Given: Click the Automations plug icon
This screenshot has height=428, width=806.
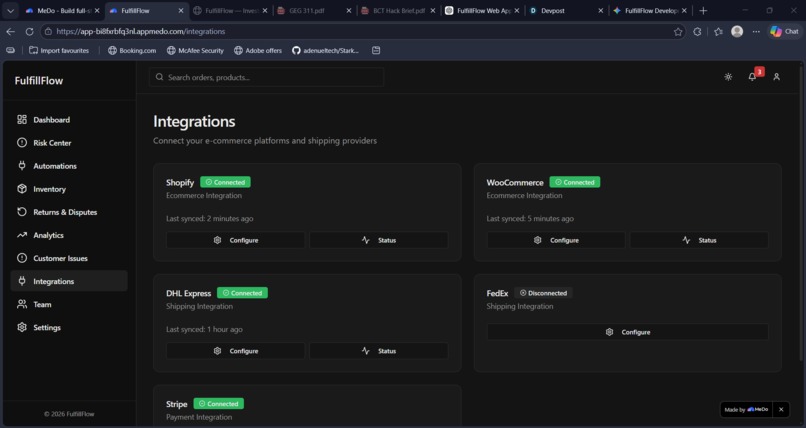Looking at the screenshot, I should point(22,166).
